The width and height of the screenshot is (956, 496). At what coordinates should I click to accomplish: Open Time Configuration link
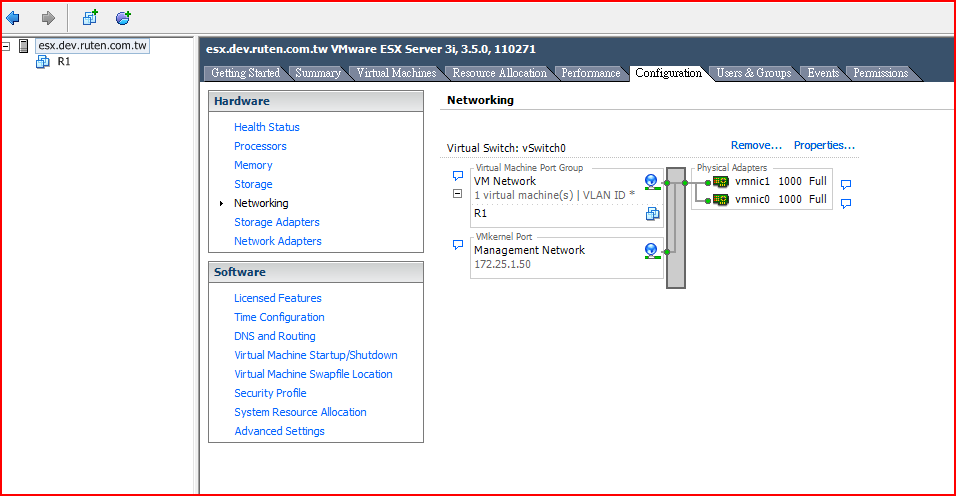coord(279,317)
